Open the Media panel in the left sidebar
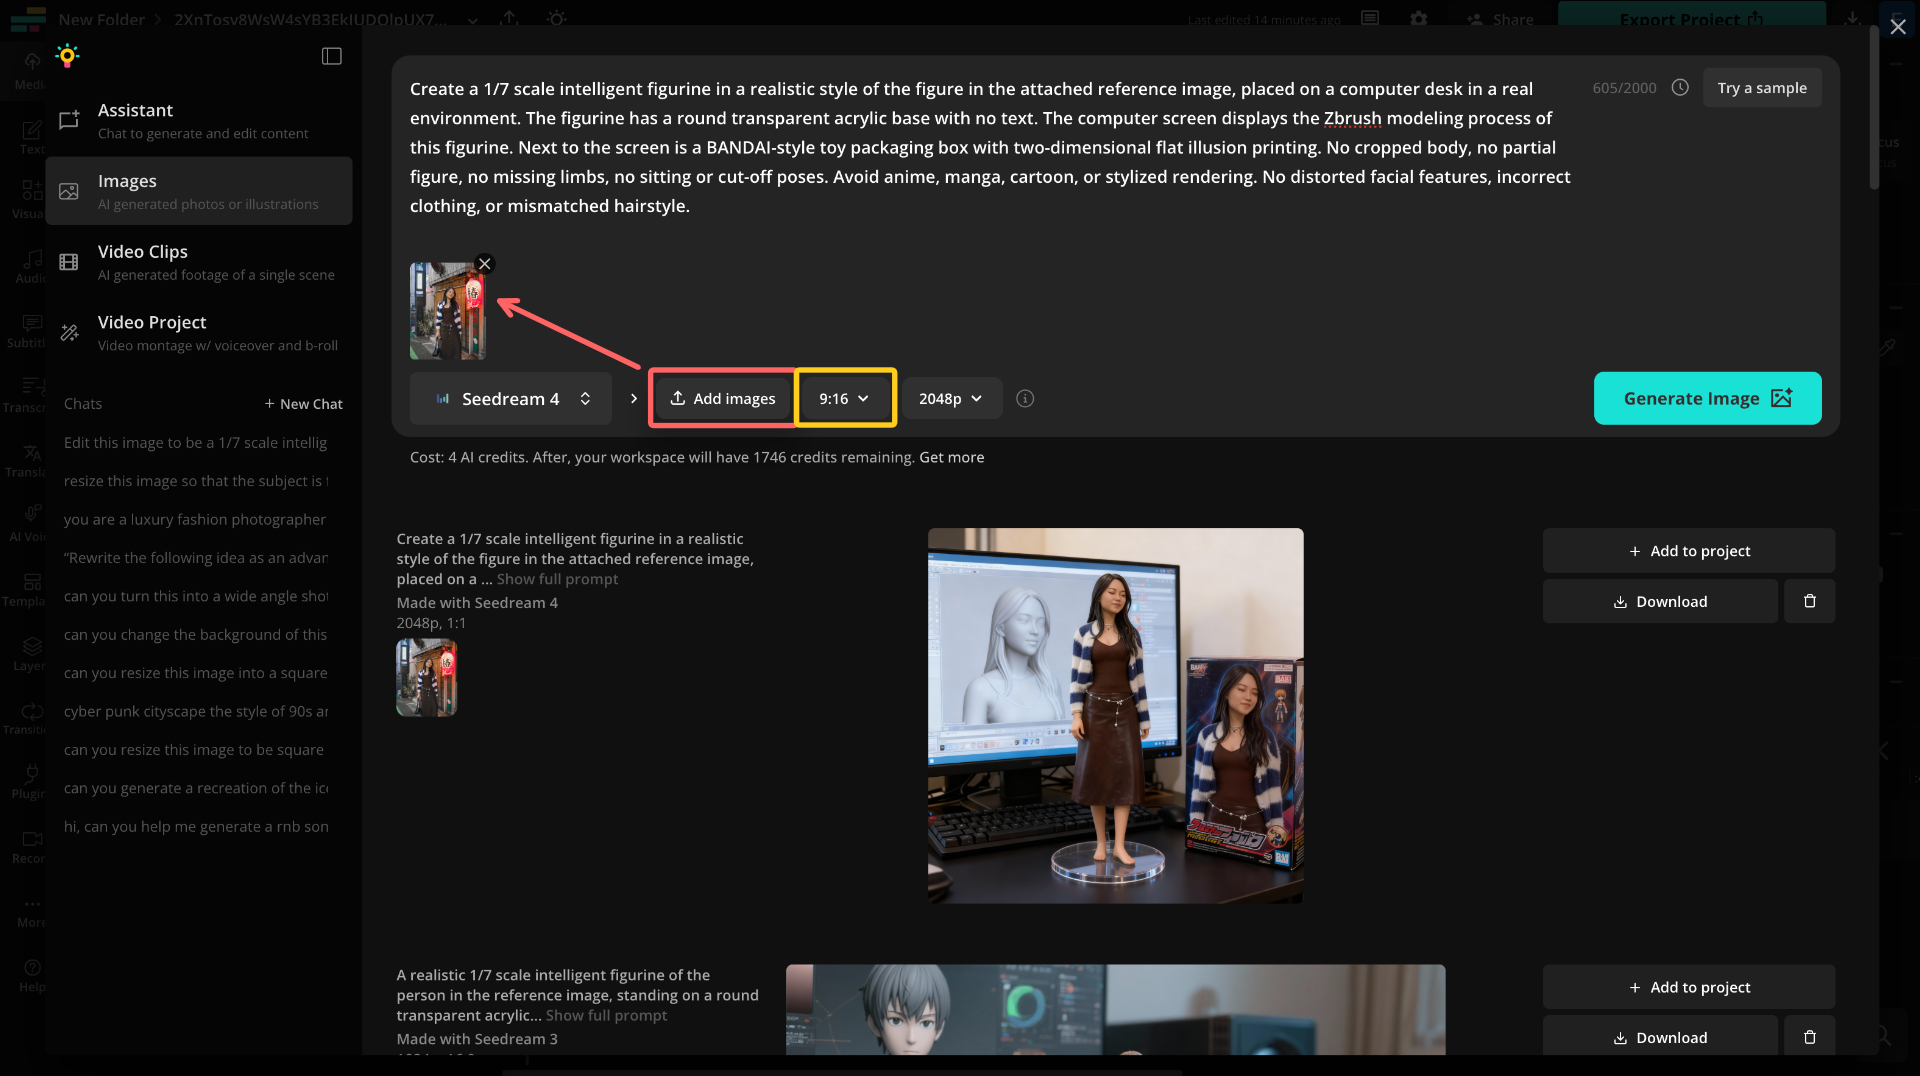Image resolution: width=1920 pixels, height=1076 pixels. (x=30, y=68)
